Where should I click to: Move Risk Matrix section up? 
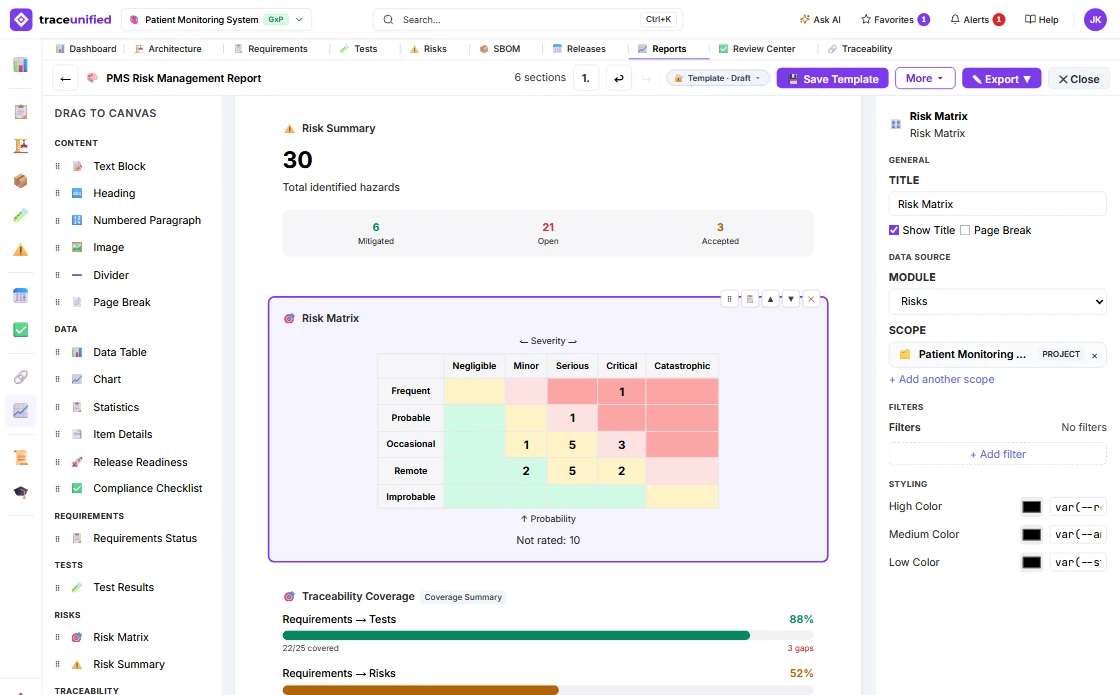pyautogui.click(x=770, y=299)
